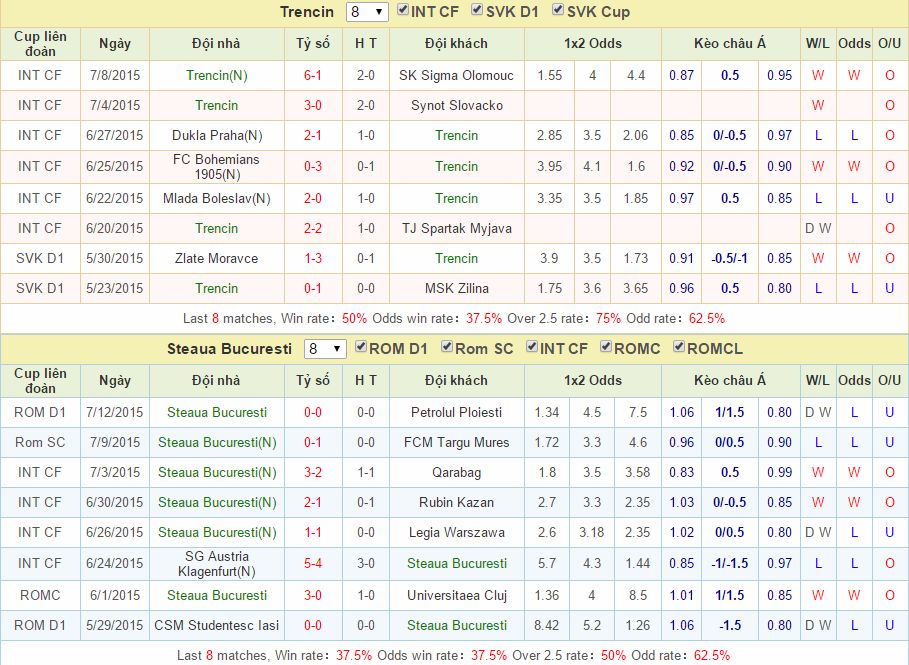
Task: Open FCM Targu Mures team link
Action: click(456, 443)
